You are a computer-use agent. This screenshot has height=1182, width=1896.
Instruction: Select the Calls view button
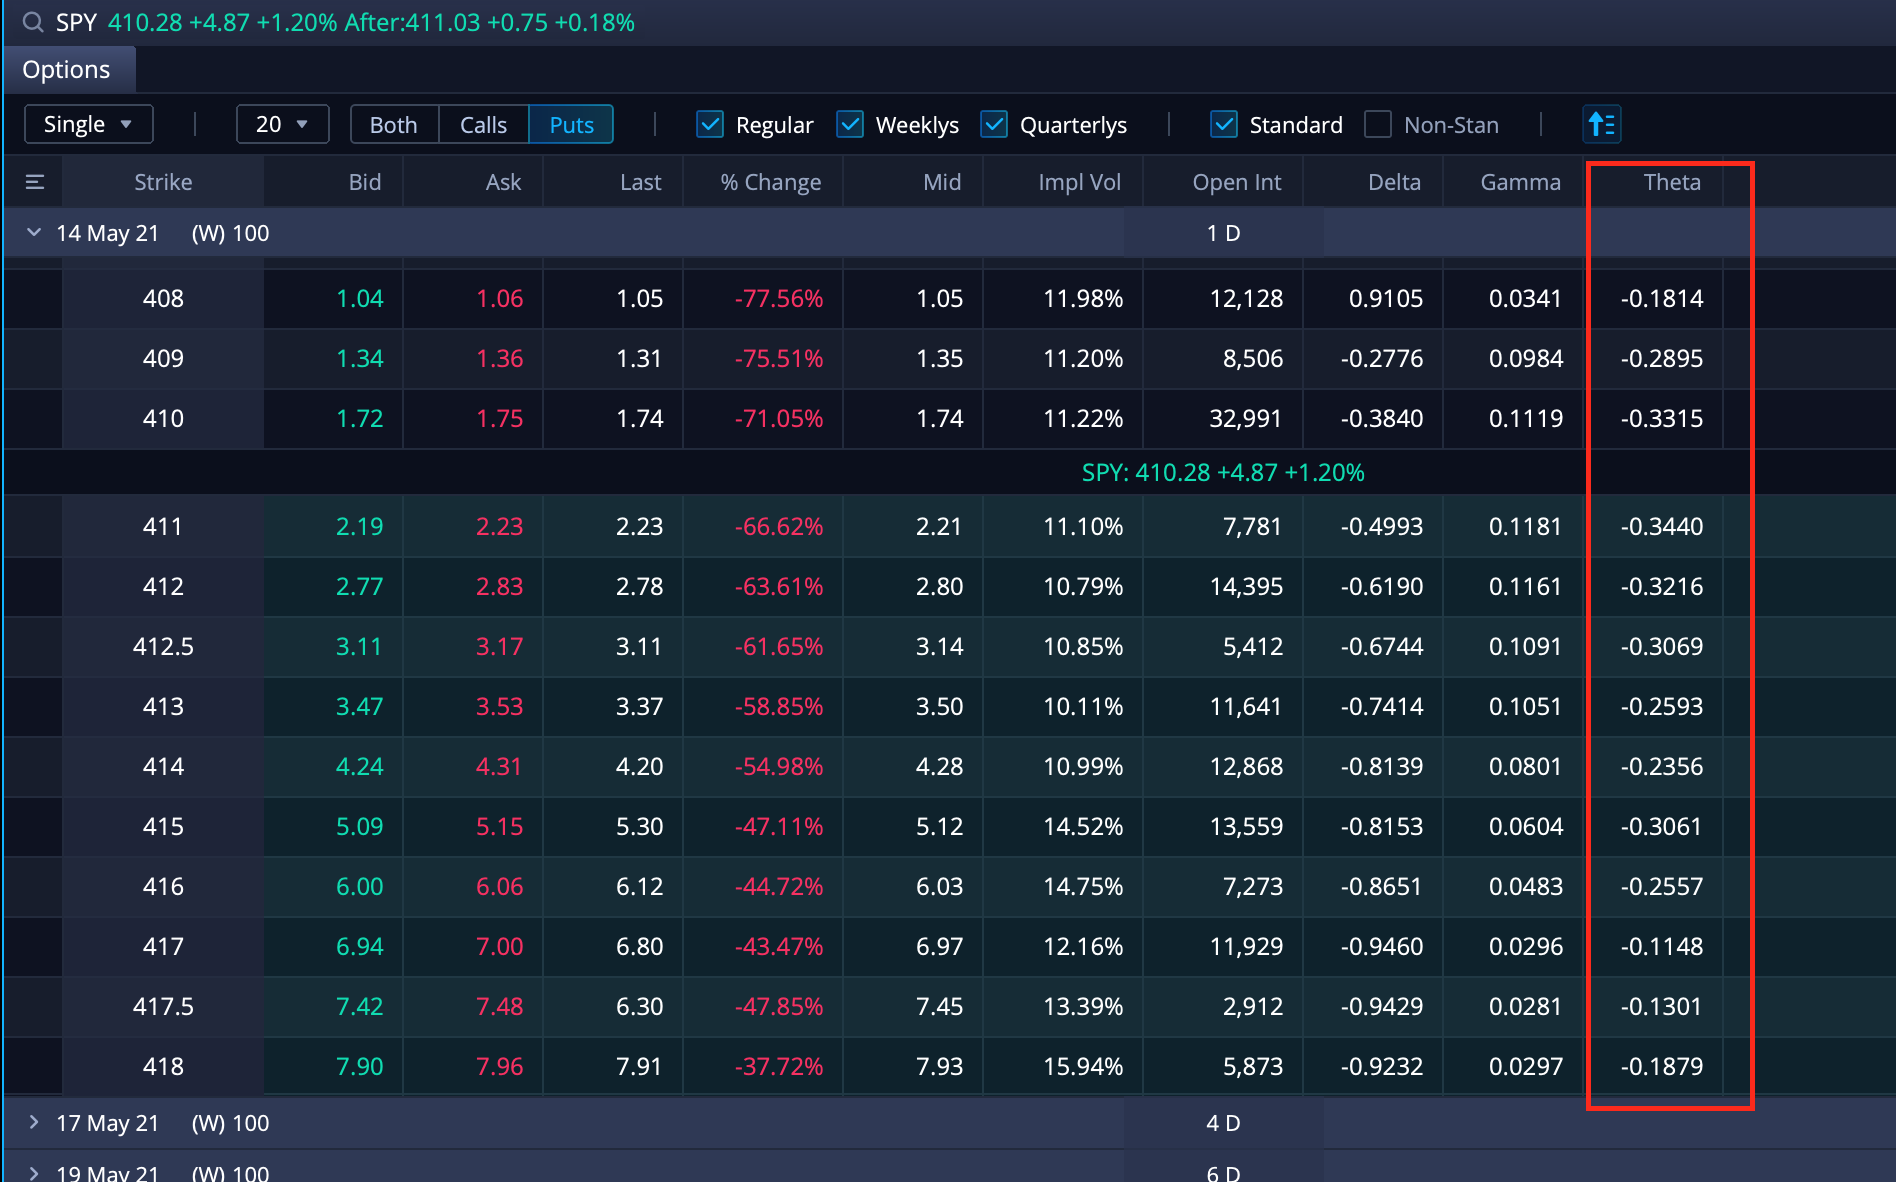484,124
